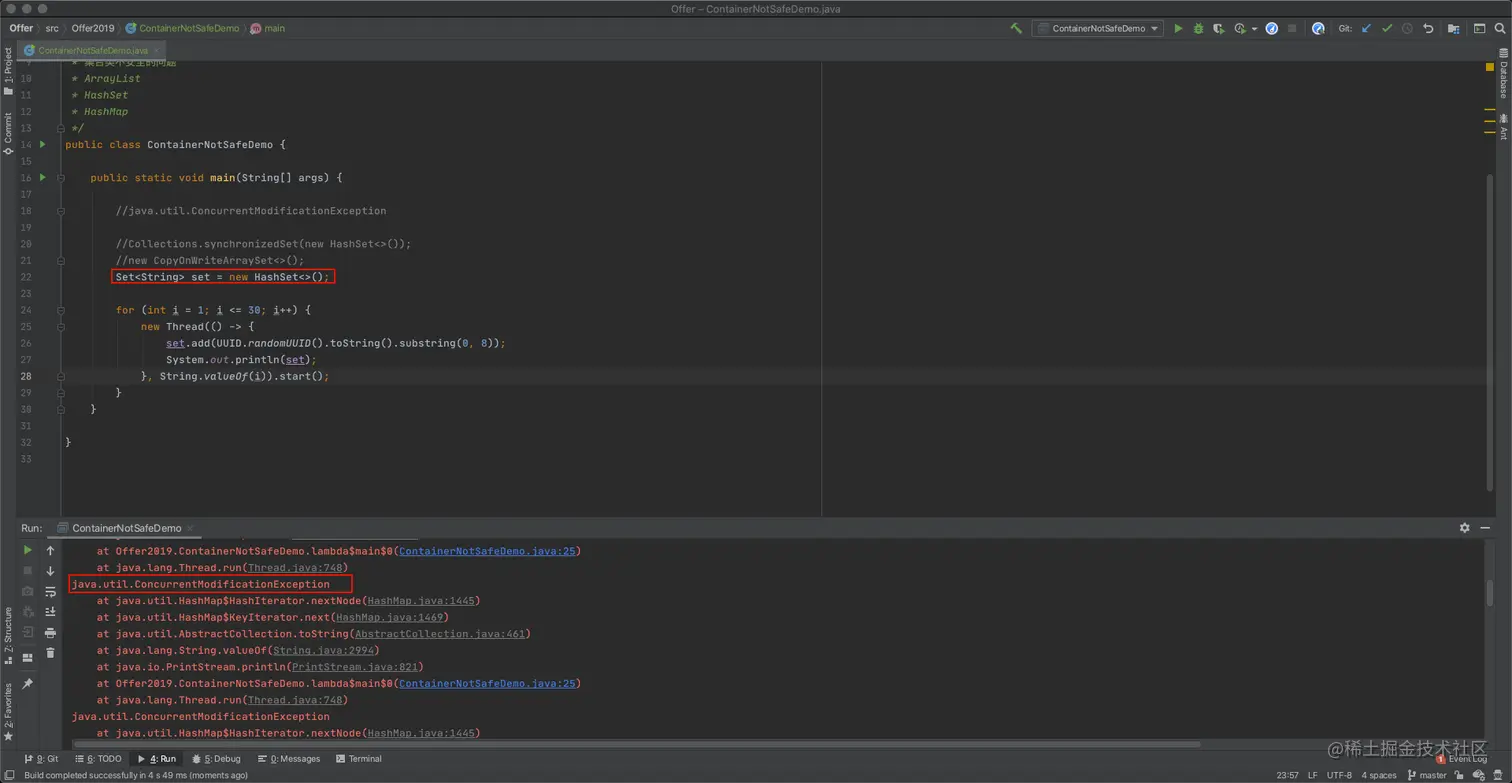The width and height of the screenshot is (1512, 783).
Task: Open the 0: Messages tool window
Action: pos(289,759)
